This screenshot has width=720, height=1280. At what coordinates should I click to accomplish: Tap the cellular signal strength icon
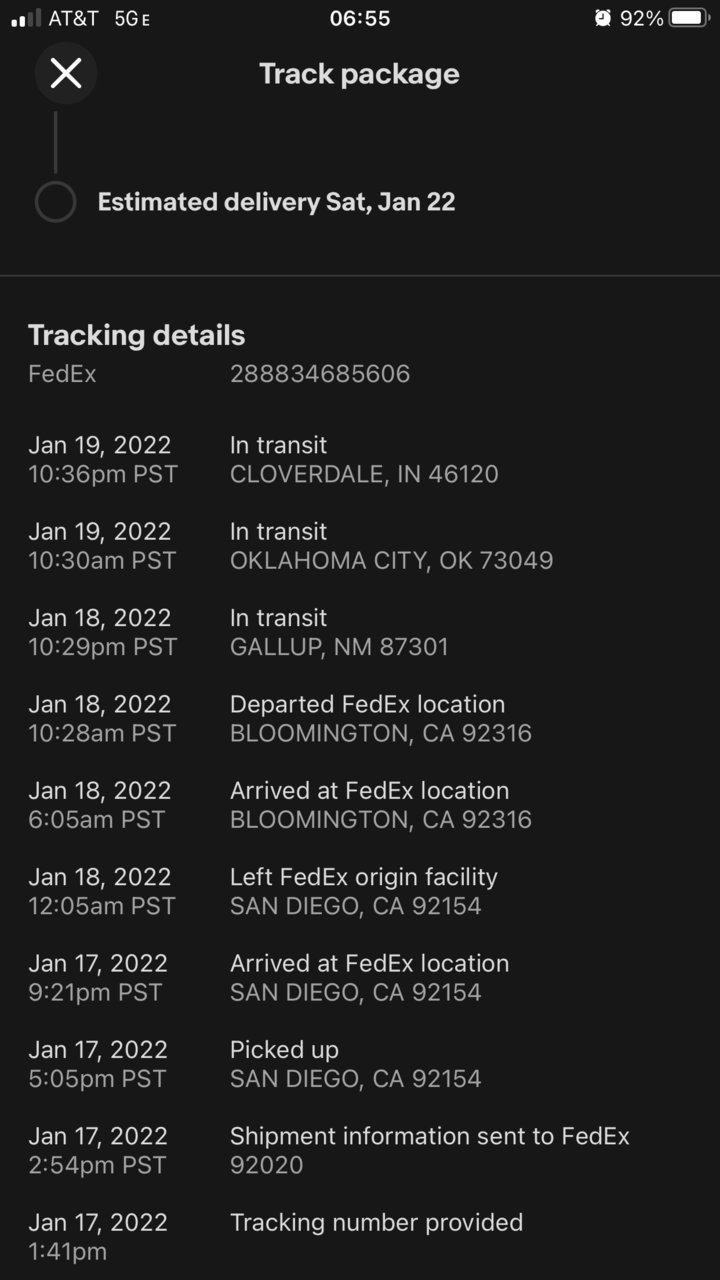pos(26,18)
